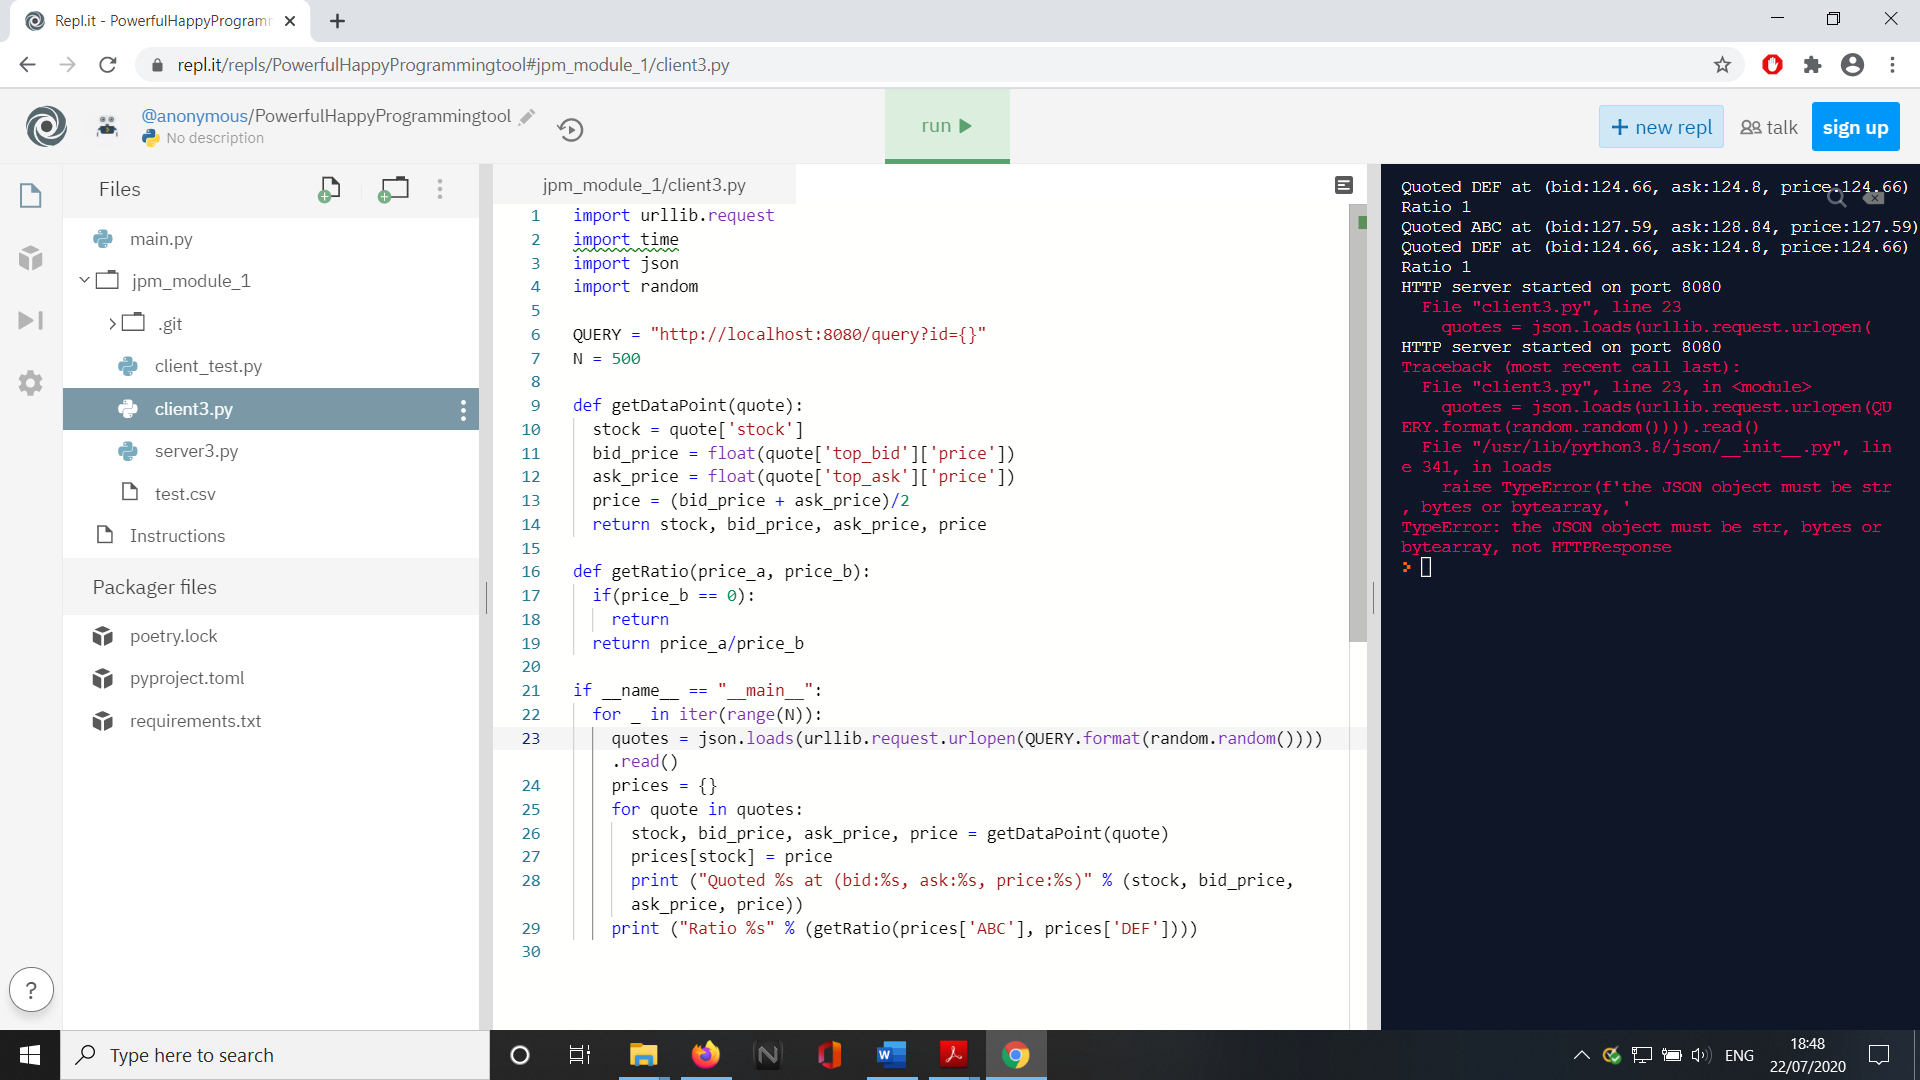
Task: Open the editor file list icon near client3.py tab
Action: (1344, 185)
